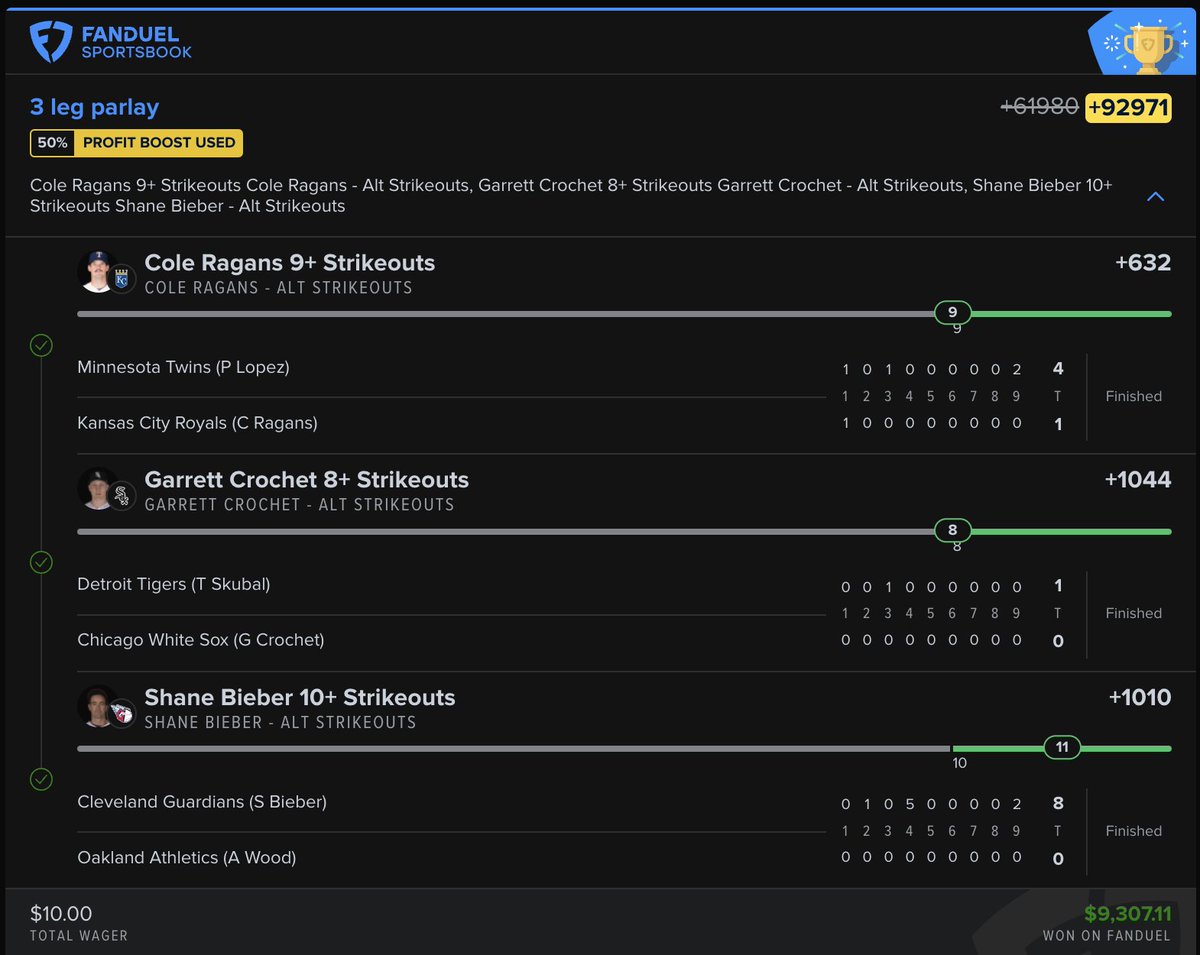
Task: Click the $9,307.11 winnings amount
Action: point(1127,914)
